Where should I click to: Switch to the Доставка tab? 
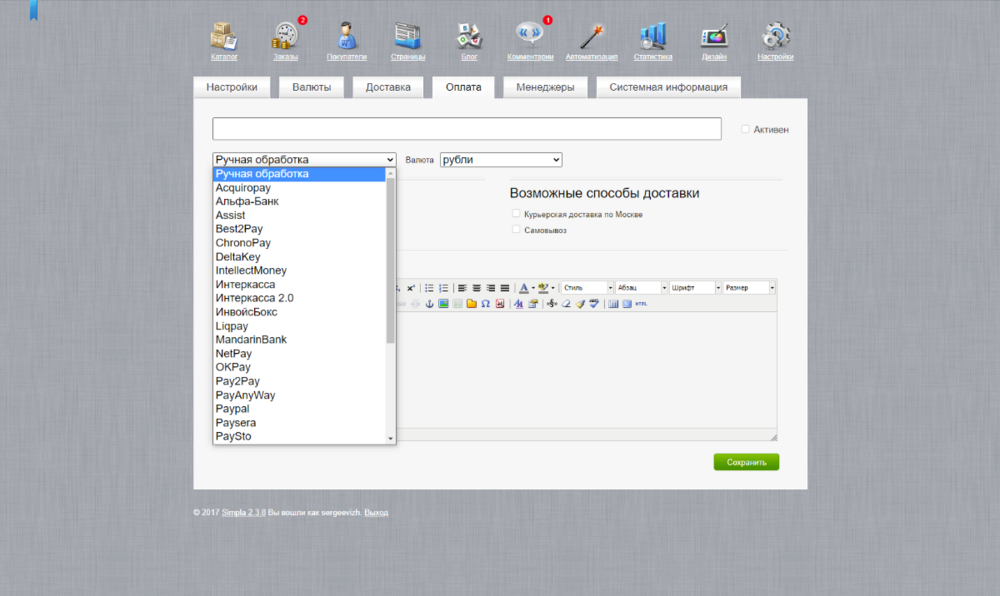(388, 88)
